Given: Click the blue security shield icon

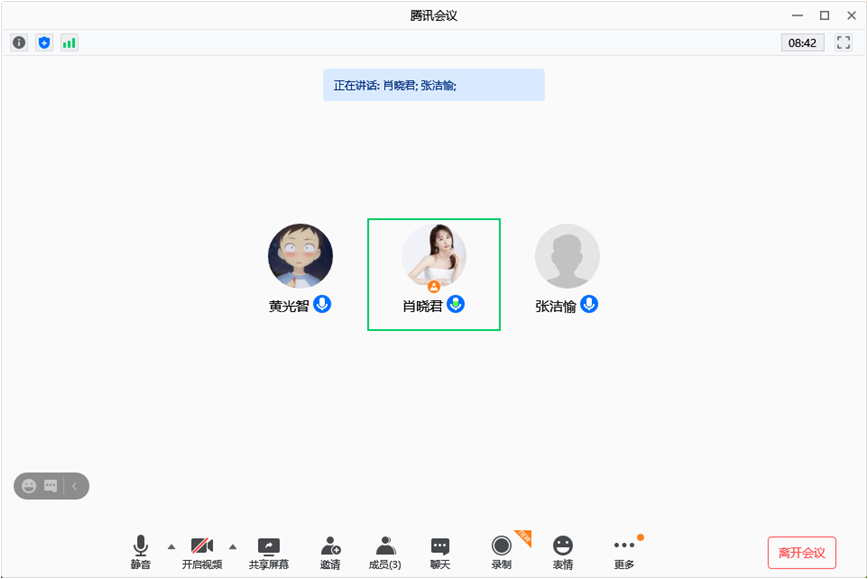Looking at the screenshot, I should click(44, 42).
